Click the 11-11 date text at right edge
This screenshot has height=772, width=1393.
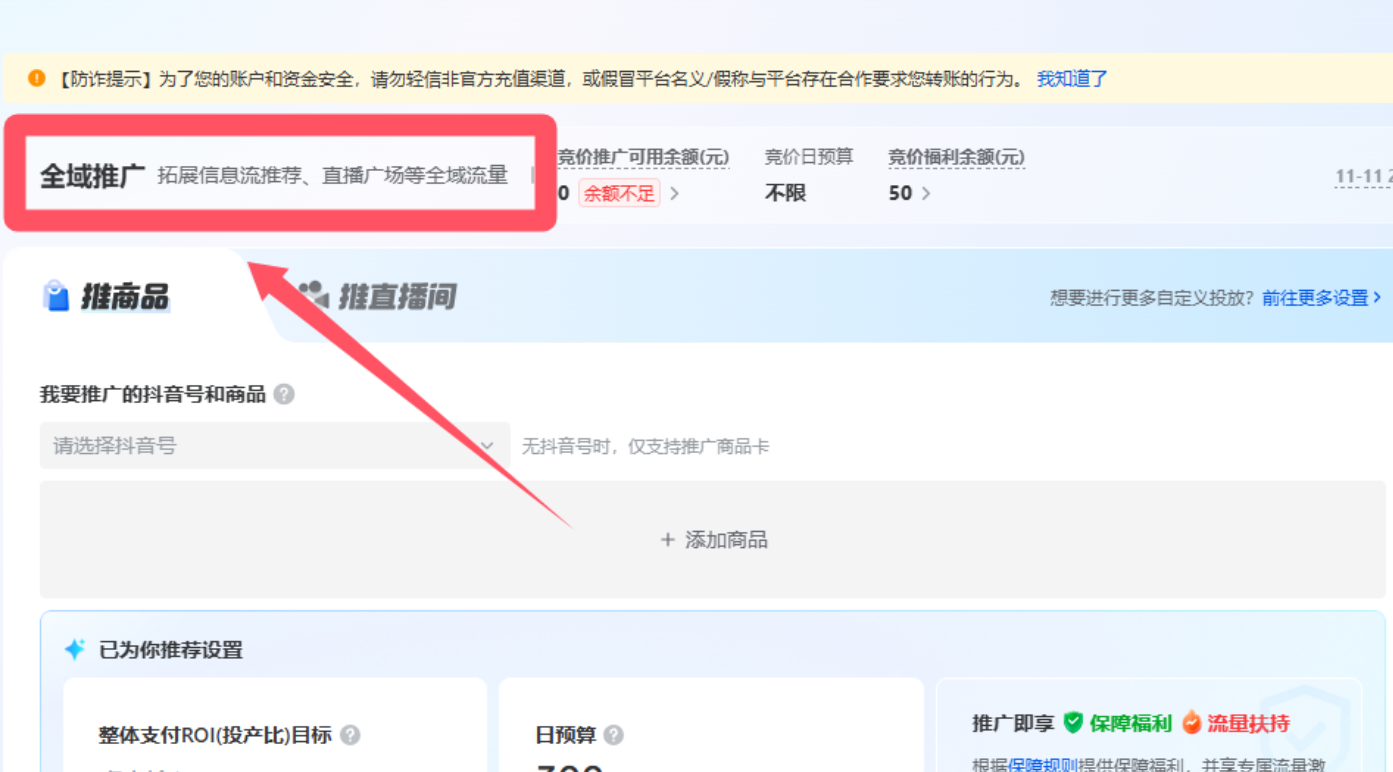1364,177
